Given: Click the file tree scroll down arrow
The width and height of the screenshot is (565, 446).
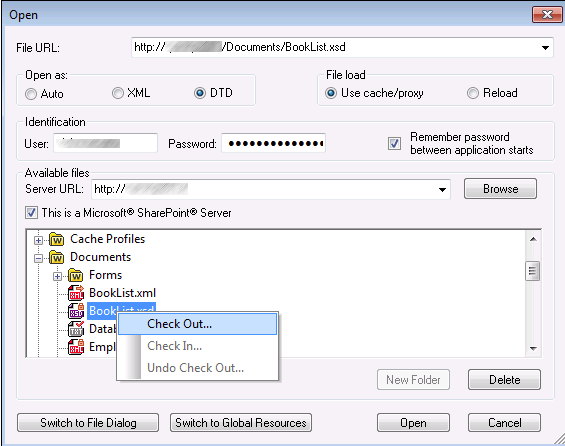Looking at the screenshot, I should point(533,348).
